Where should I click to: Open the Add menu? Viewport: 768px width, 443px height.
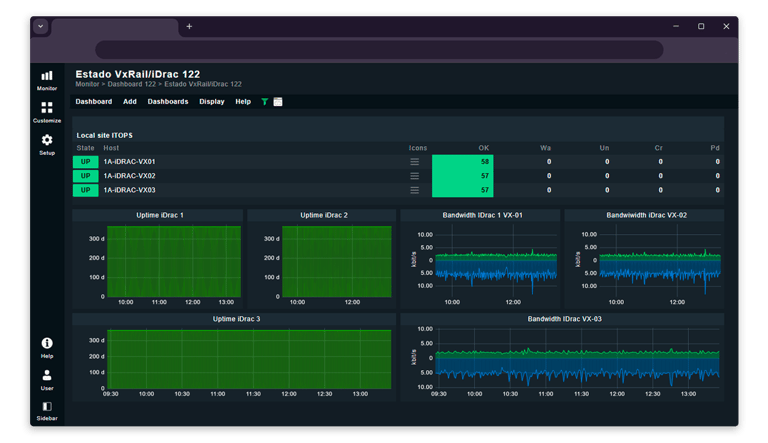pos(130,102)
